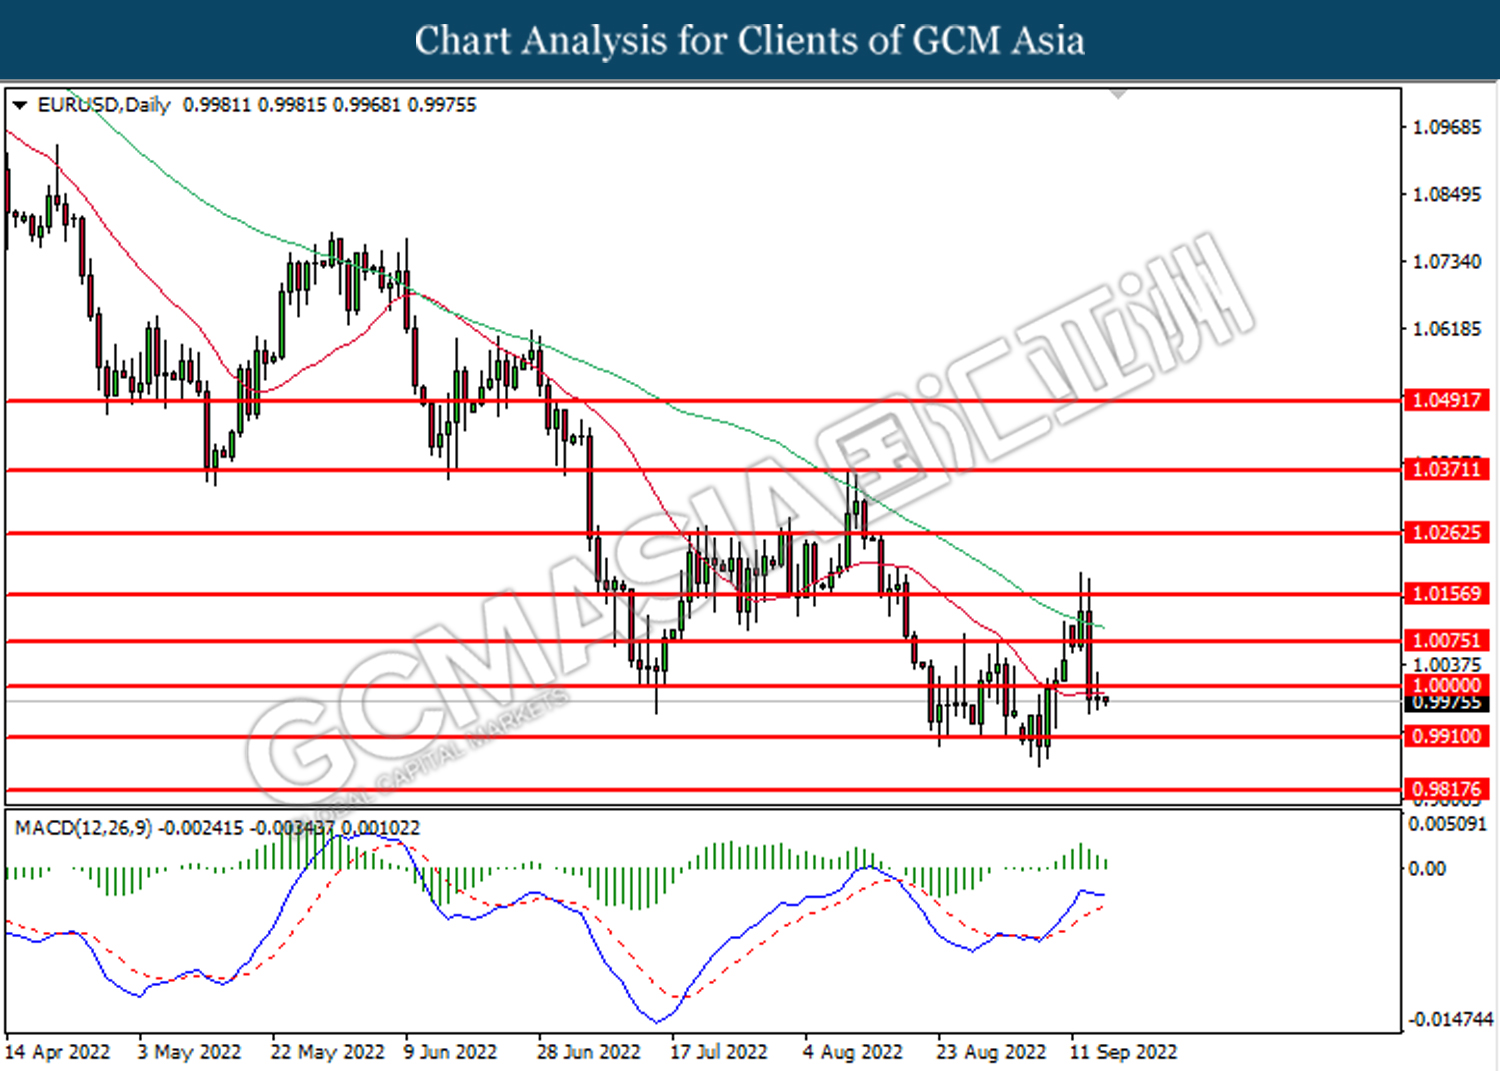Select the 0.99100 support level label
Image resolution: width=1500 pixels, height=1071 pixels.
pyautogui.click(x=1446, y=736)
